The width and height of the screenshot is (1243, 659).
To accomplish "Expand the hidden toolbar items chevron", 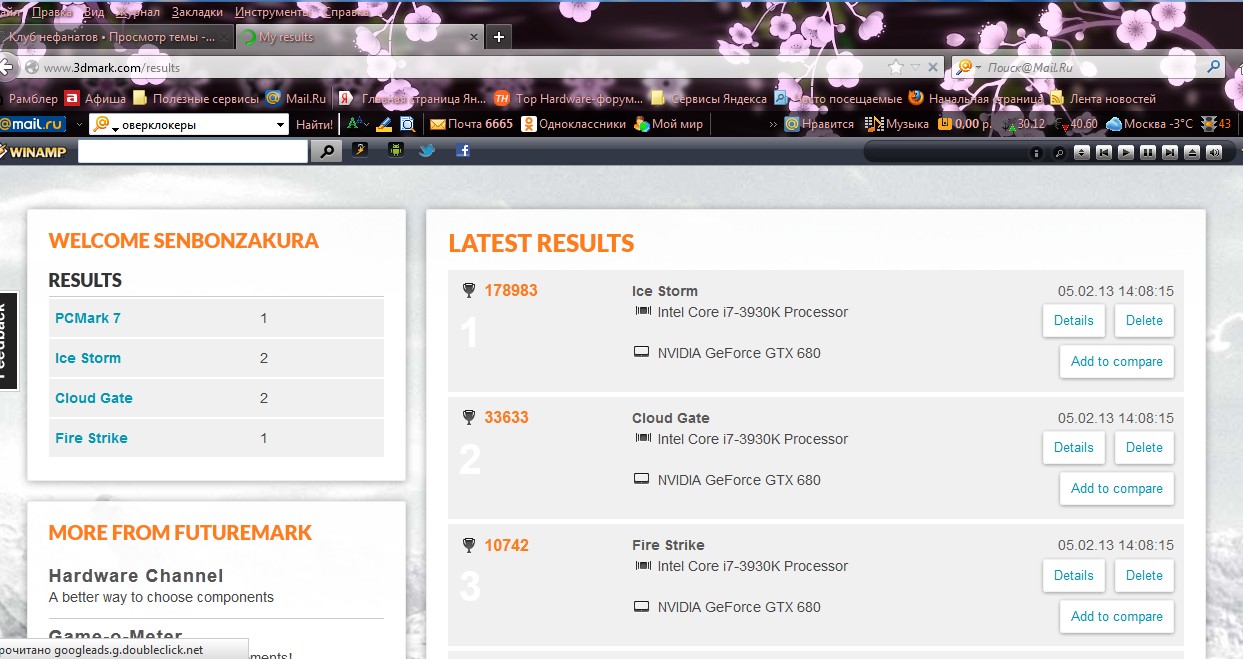I will coord(773,125).
